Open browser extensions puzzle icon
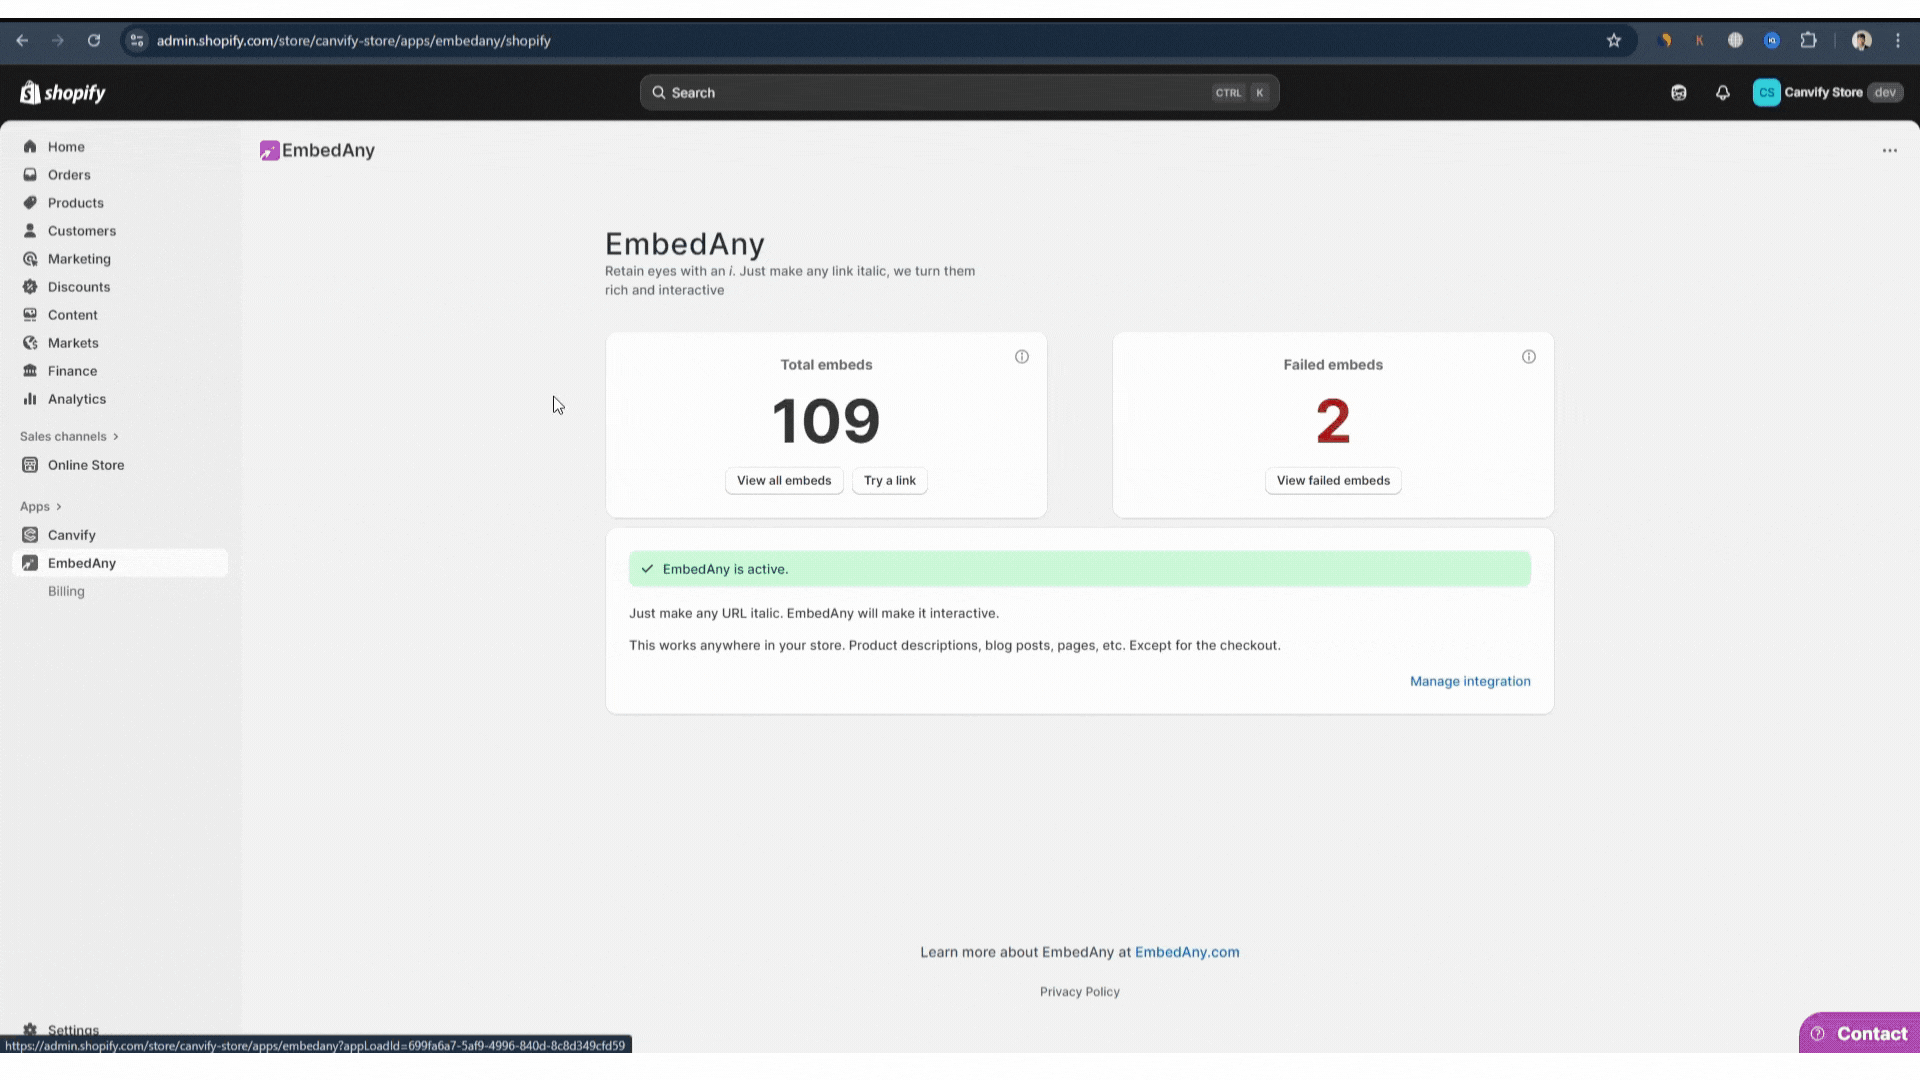Screen dimensions: 1920x1080 coord(1808,41)
